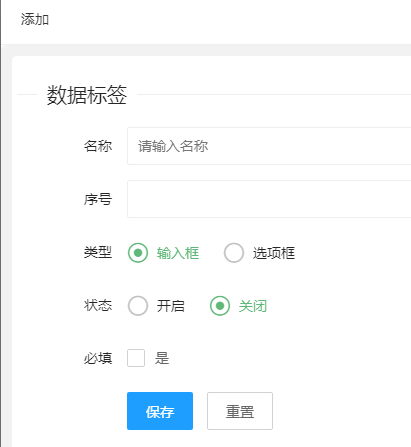
Task: Click the 序号 field label
Action: point(98,199)
